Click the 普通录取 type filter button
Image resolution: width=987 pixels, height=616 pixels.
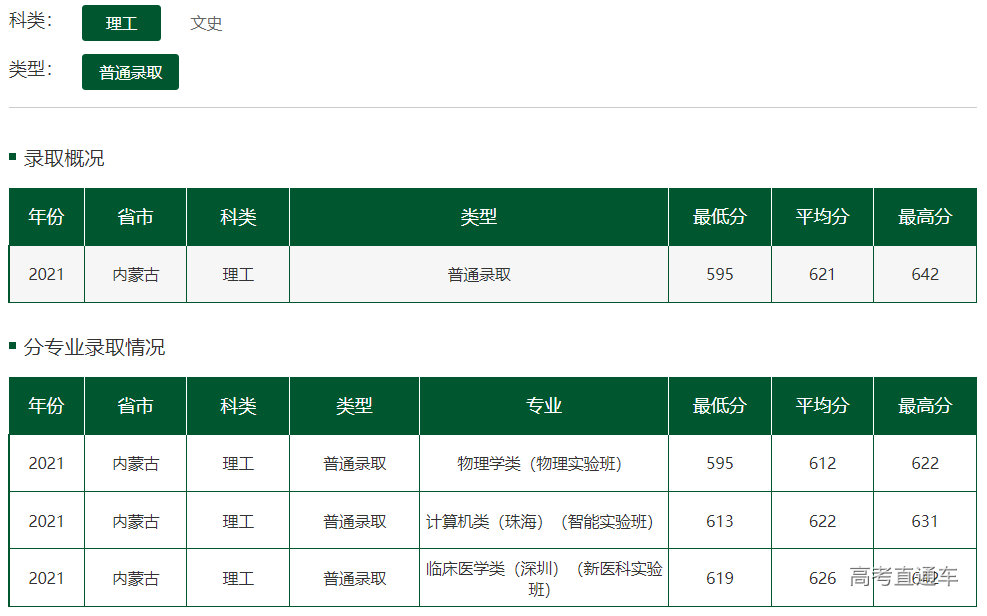pyautogui.click(x=130, y=72)
